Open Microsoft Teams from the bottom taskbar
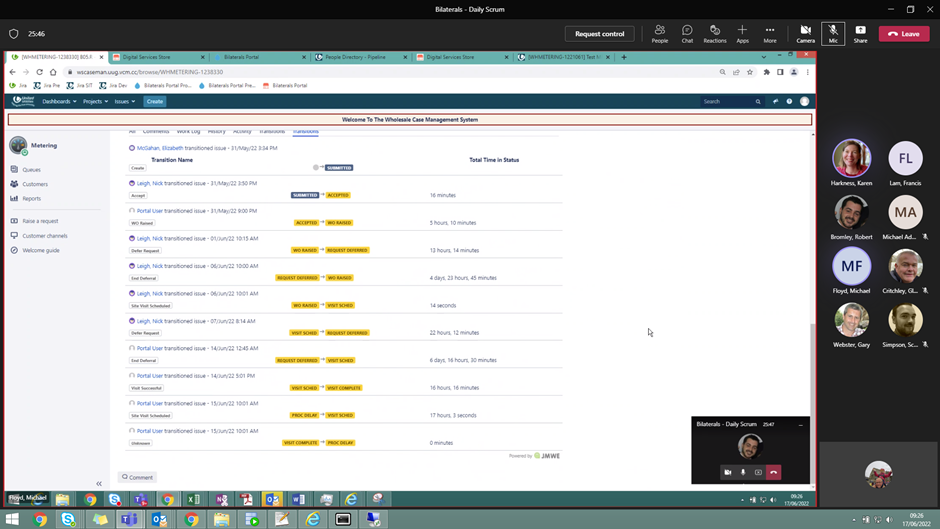Screen dimensions: 940x529 (x=129, y=519)
